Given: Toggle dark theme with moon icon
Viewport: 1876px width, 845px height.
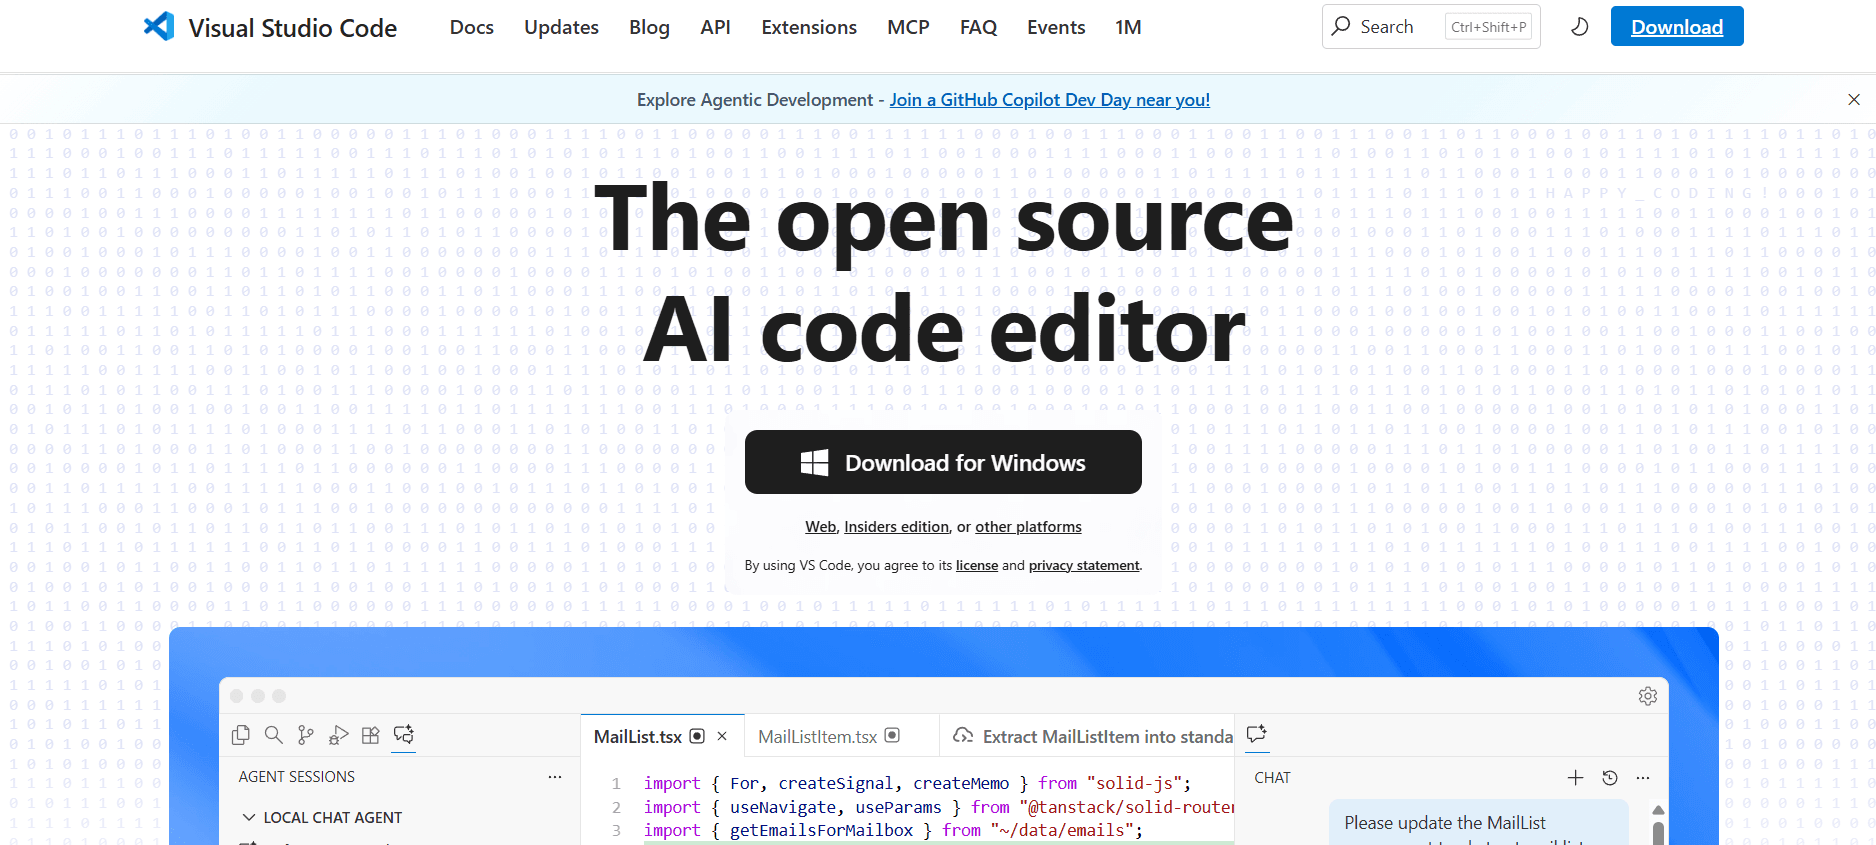Looking at the screenshot, I should point(1579,27).
